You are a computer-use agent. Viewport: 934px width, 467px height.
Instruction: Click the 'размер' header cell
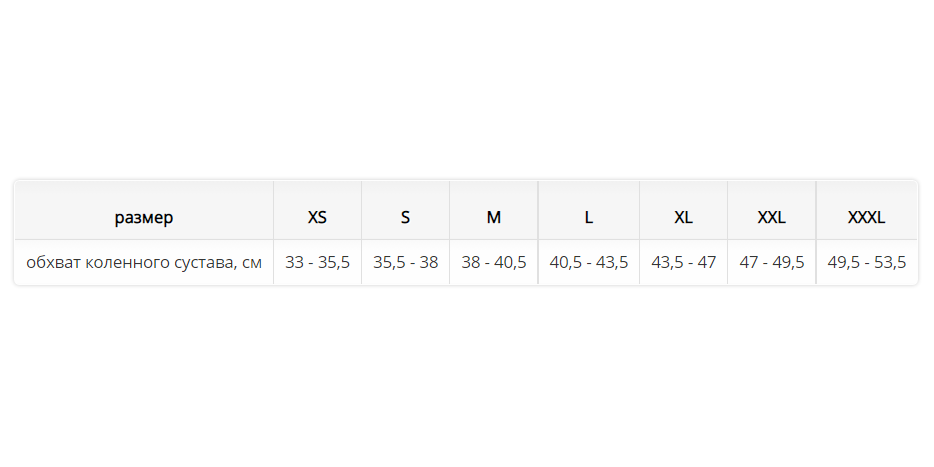[x=144, y=217]
